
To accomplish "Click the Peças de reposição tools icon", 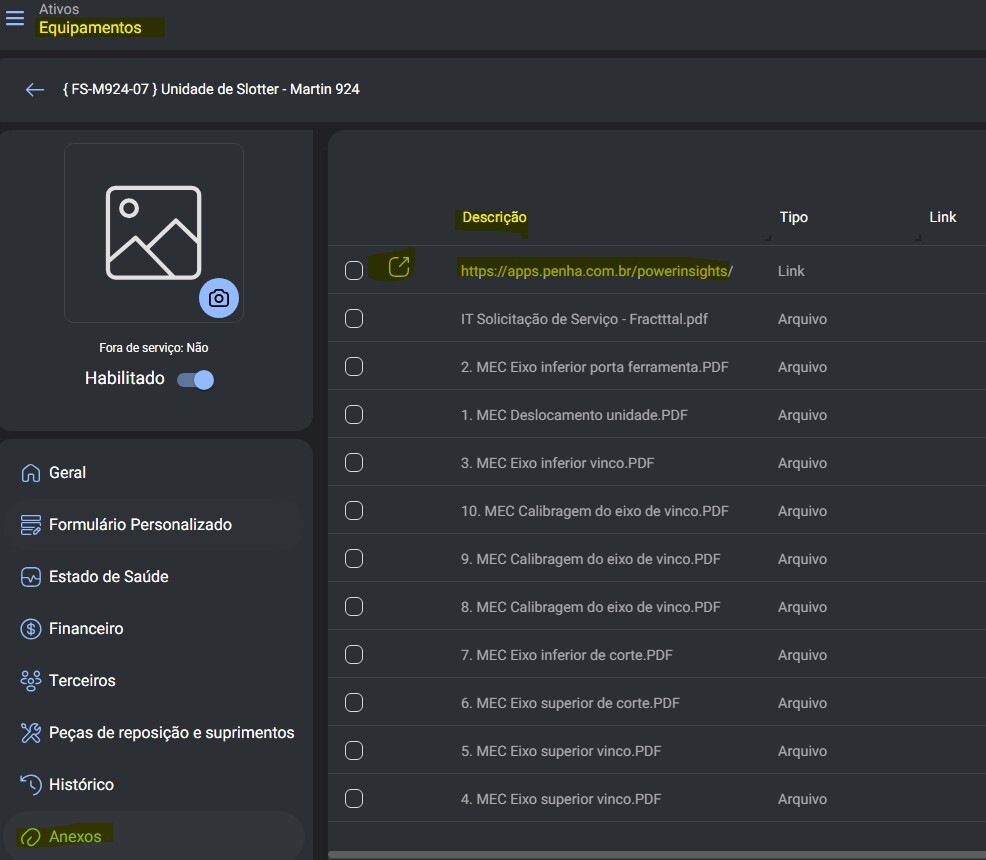I will (x=30, y=732).
